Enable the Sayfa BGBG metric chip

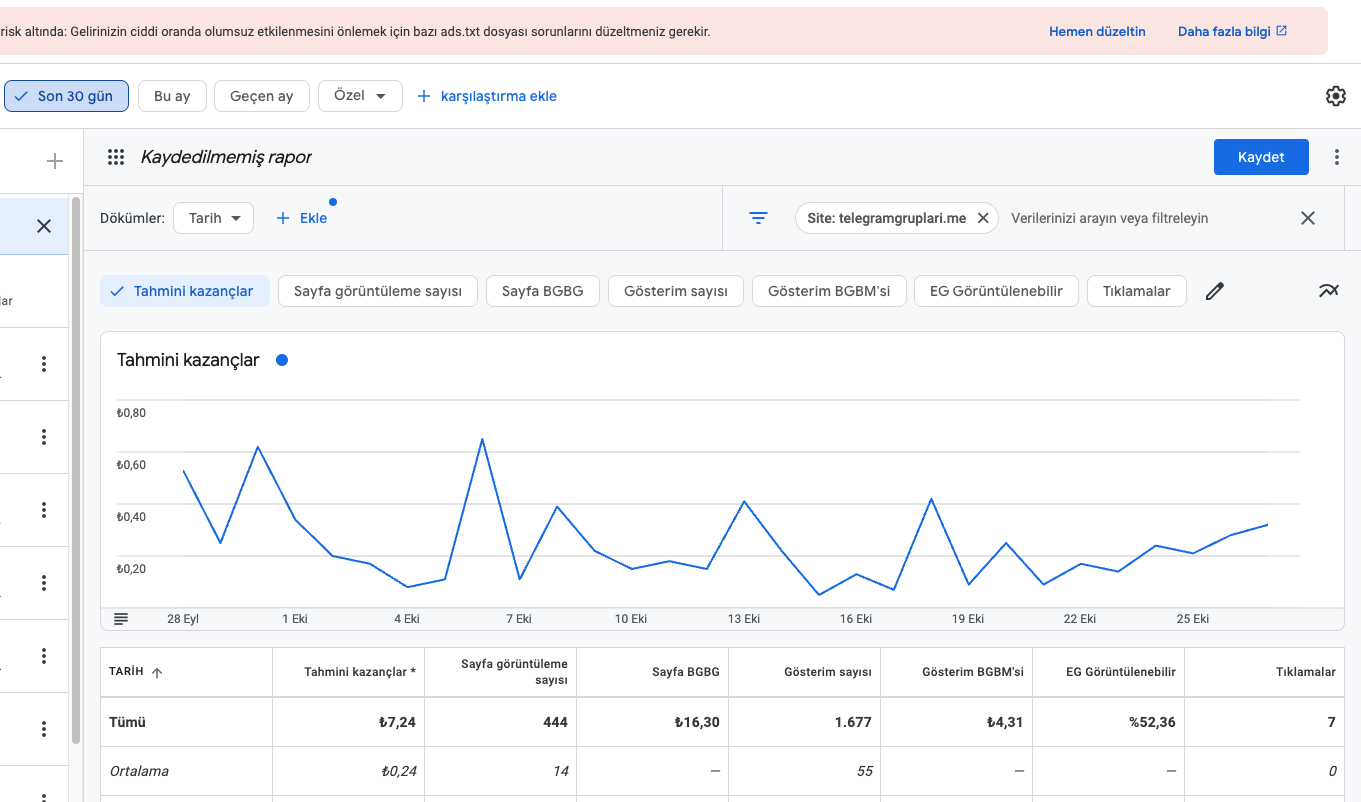coord(542,291)
